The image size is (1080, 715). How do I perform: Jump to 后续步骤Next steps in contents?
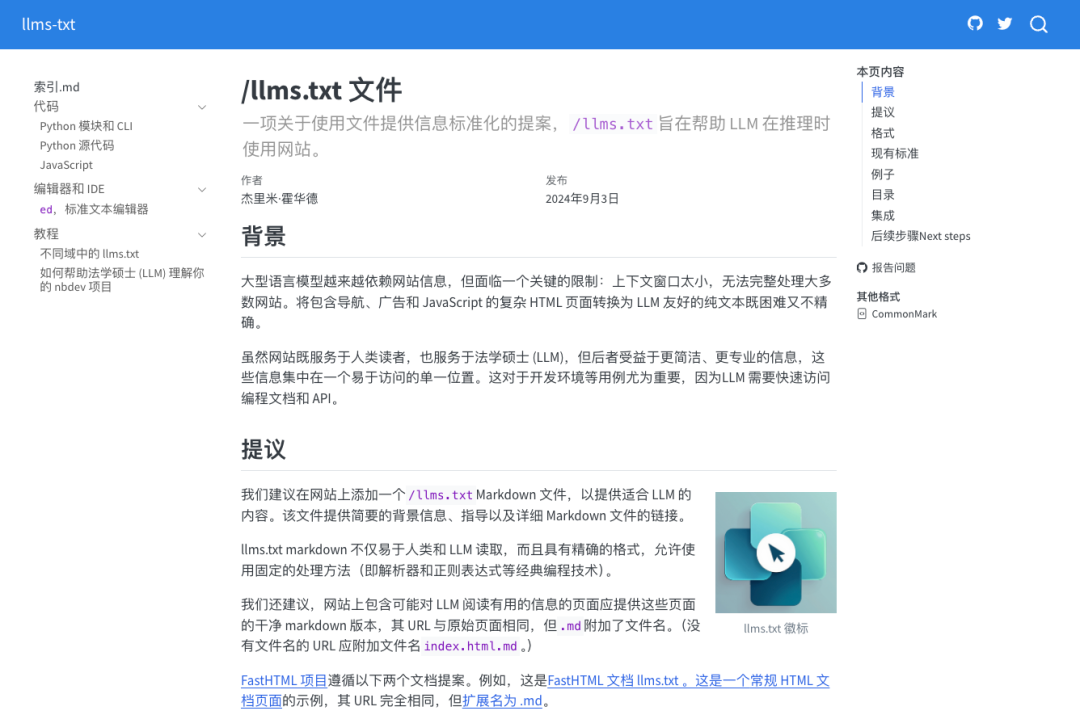920,236
